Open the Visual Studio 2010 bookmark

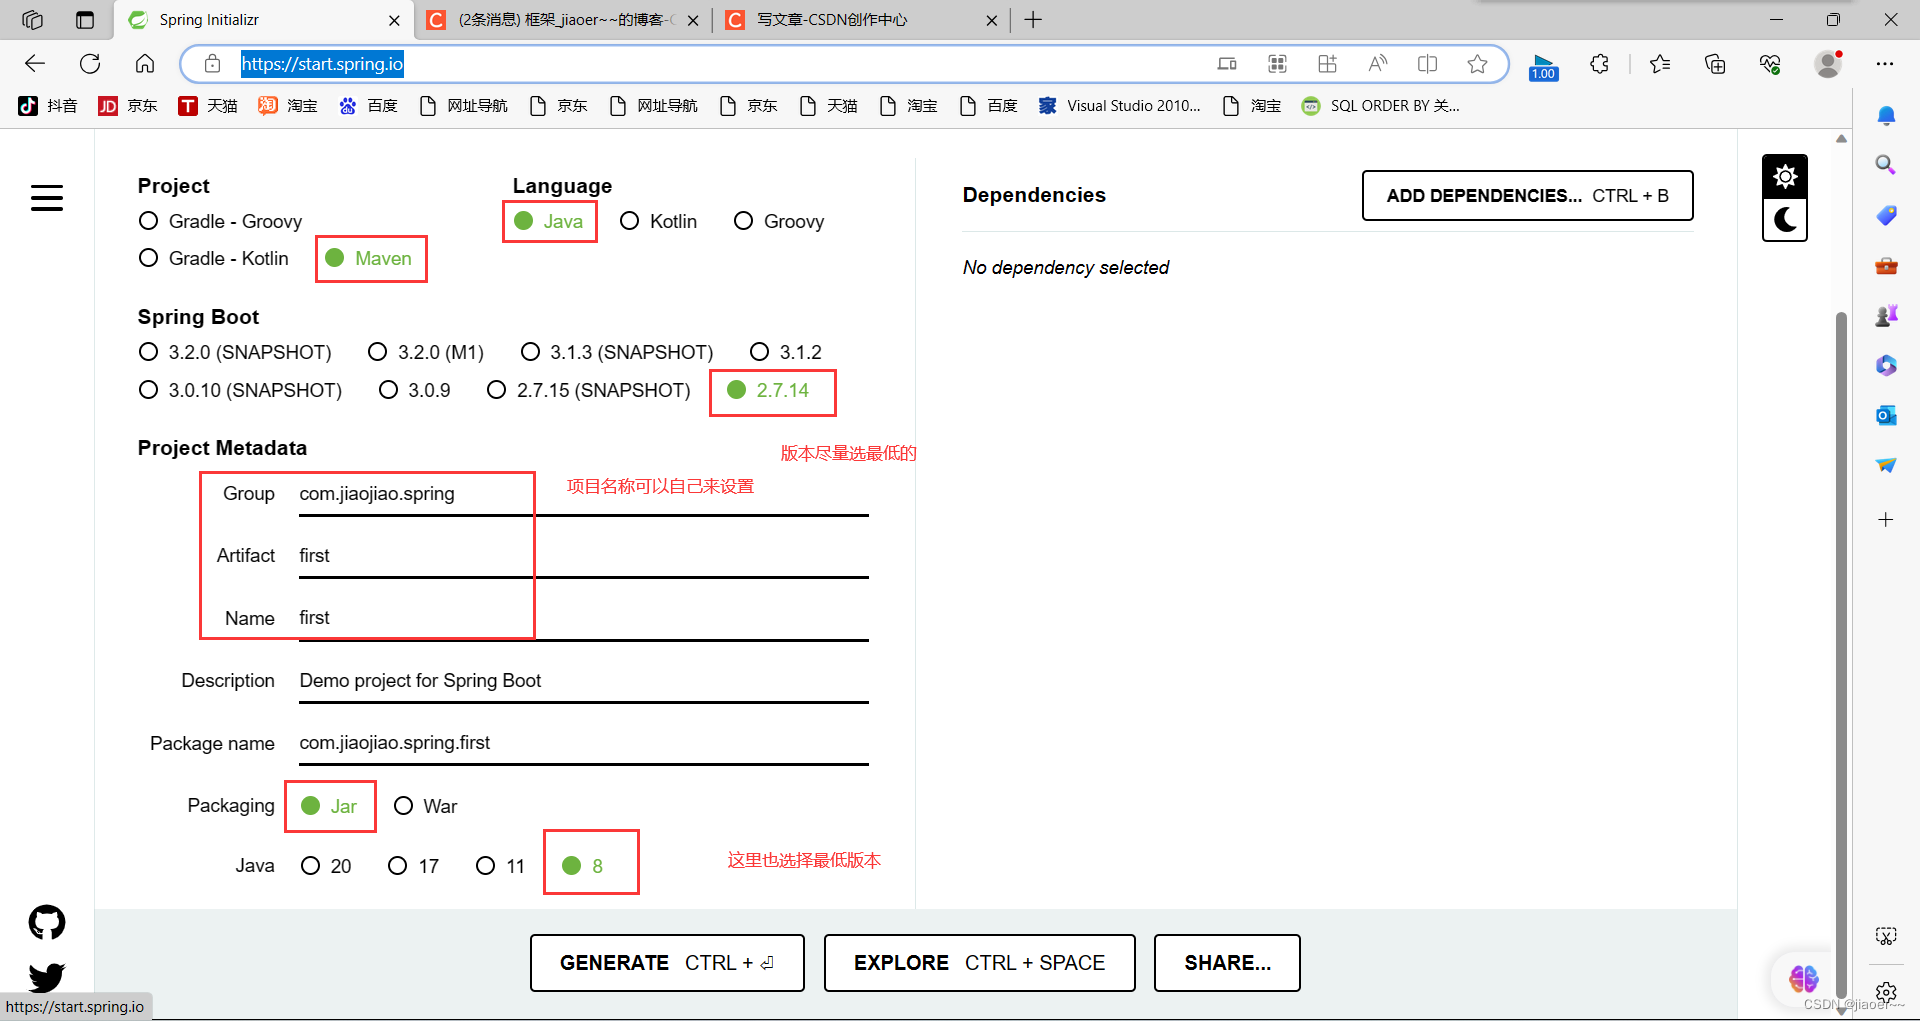click(x=1120, y=106)
